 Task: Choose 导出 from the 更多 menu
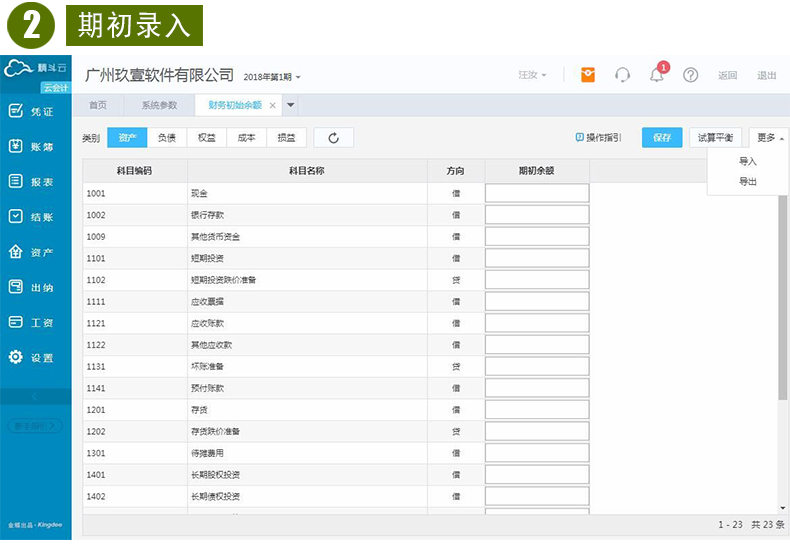coord(748,181)
